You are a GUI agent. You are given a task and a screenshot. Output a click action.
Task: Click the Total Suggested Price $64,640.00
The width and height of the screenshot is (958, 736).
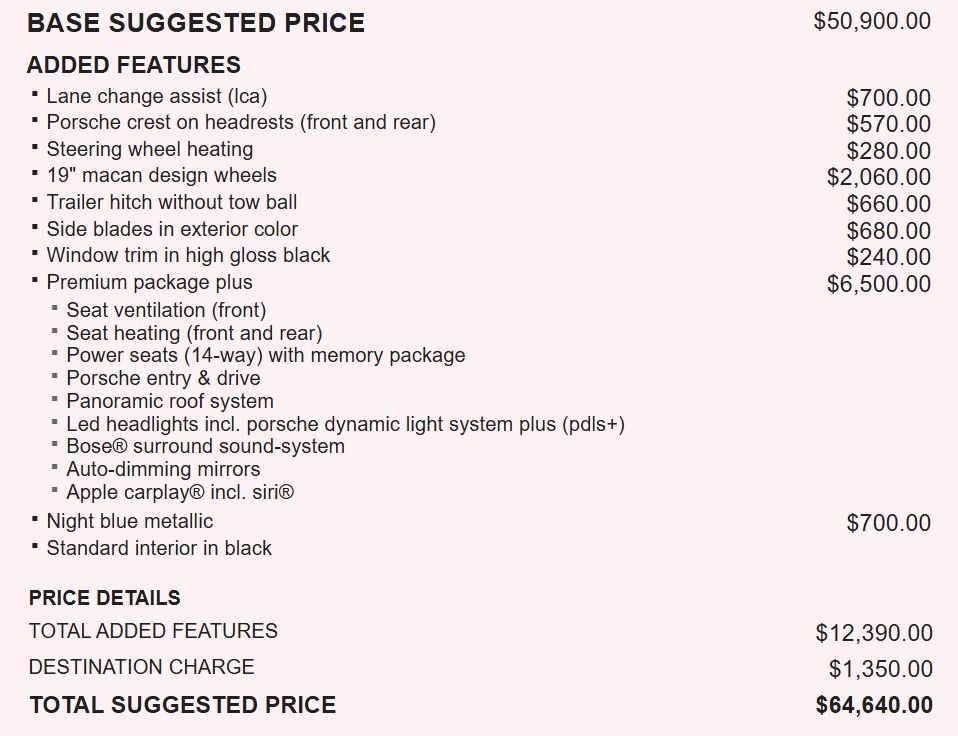coord(874,705)
